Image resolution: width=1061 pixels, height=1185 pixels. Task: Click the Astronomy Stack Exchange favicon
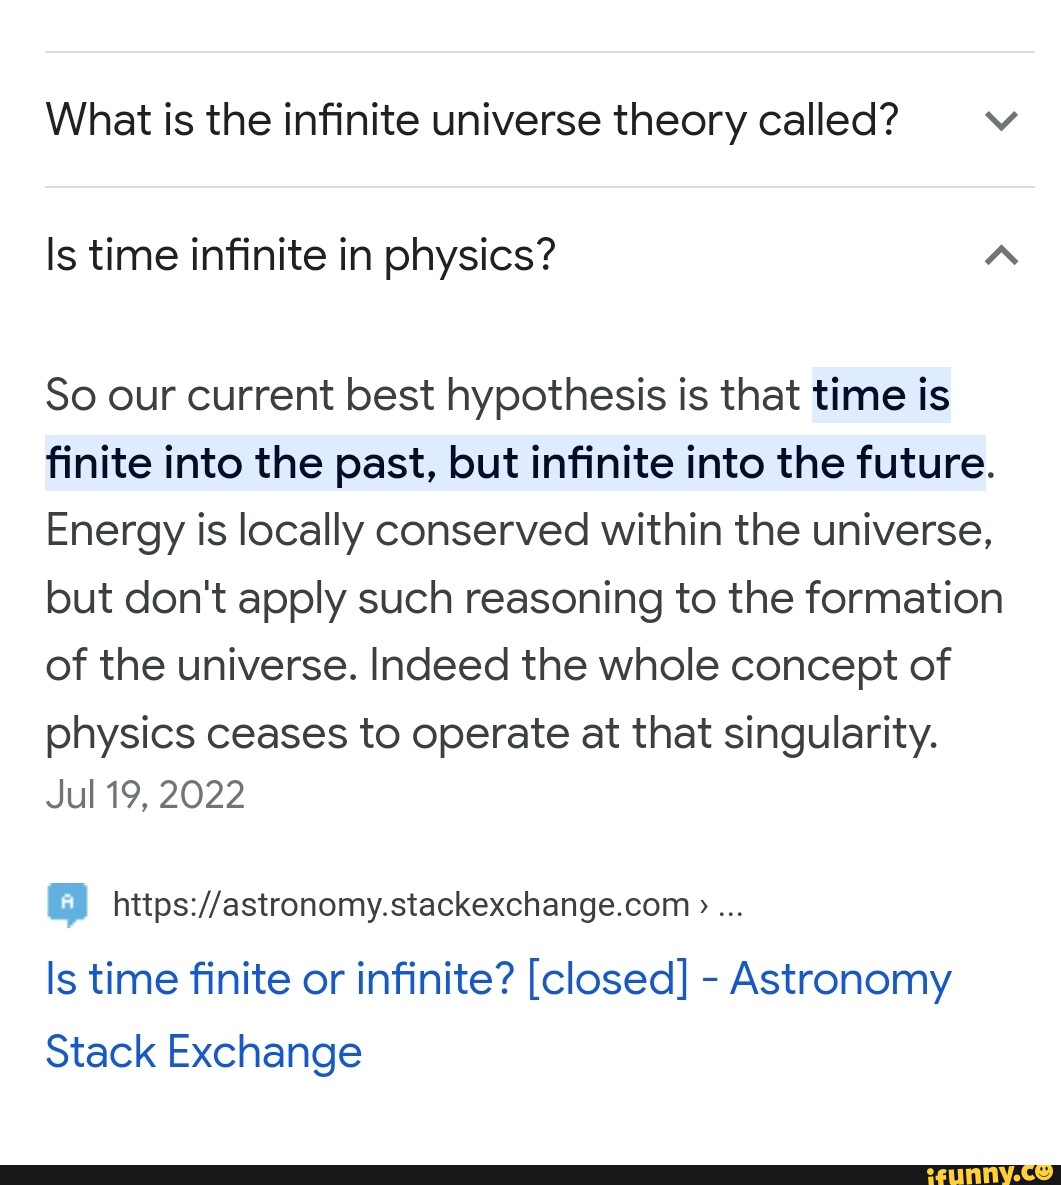[68, 903]
